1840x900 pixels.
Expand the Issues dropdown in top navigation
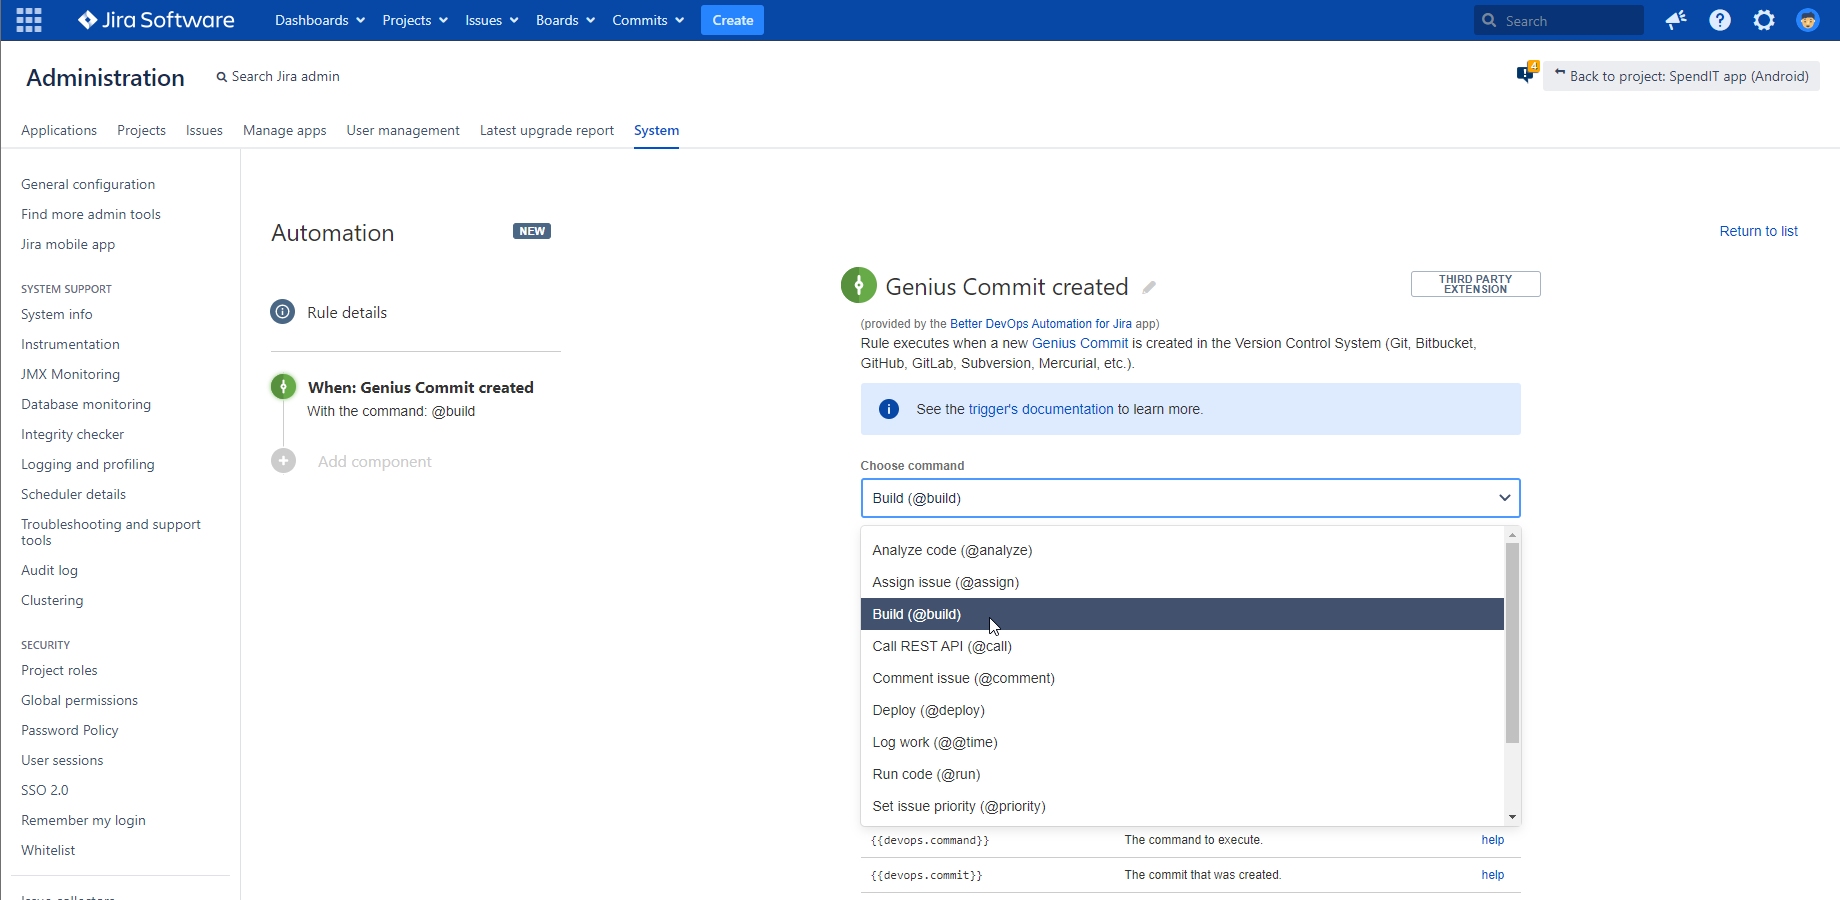tap(492, 20)
